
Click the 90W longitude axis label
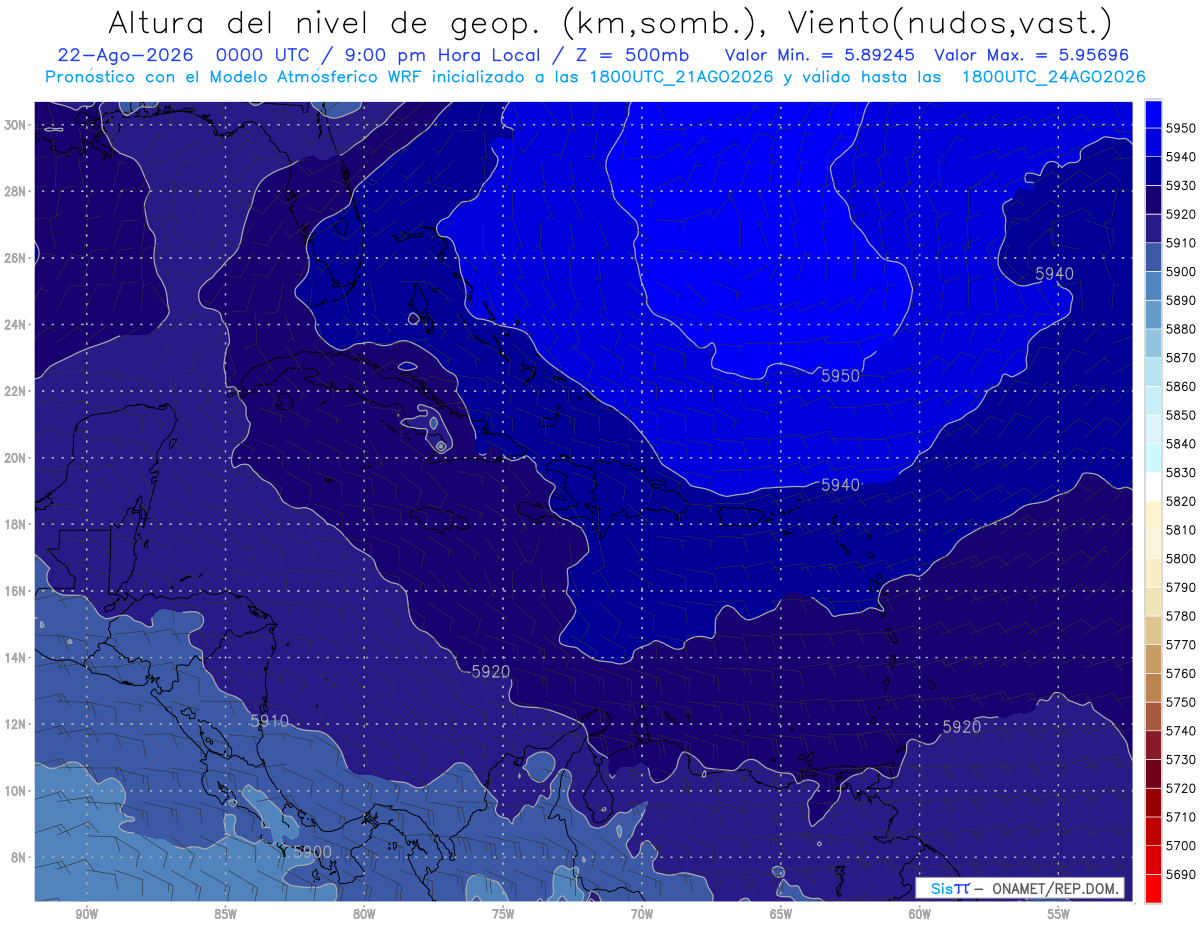click(86, 914)
